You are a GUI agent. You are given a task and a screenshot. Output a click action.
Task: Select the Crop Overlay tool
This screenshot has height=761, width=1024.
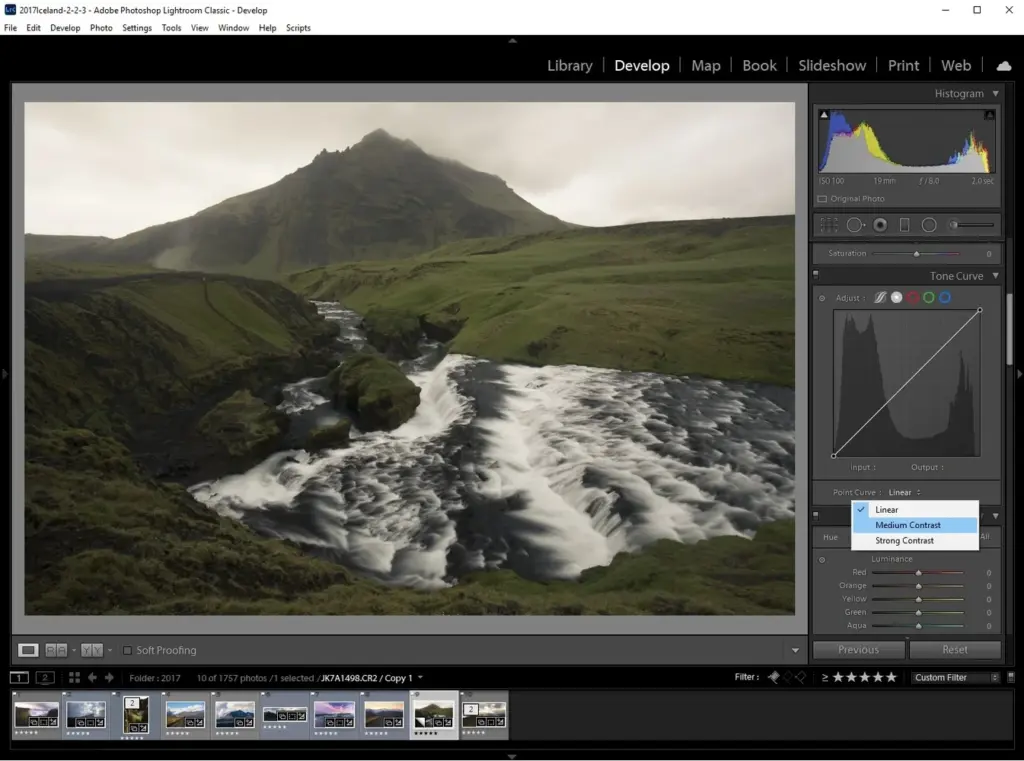pyautogui.click(x=829, y=225)
